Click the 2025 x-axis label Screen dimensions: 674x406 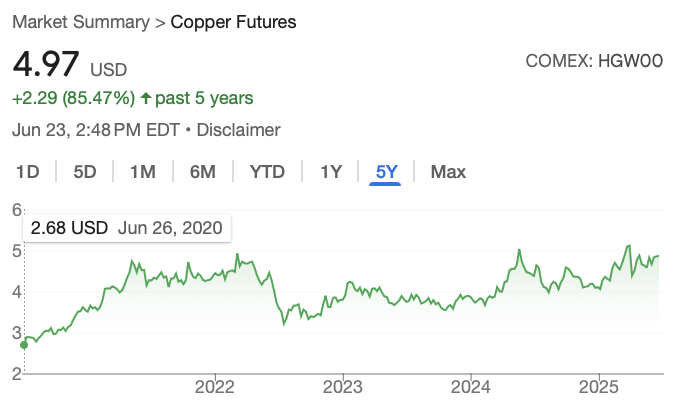point(598,387)
